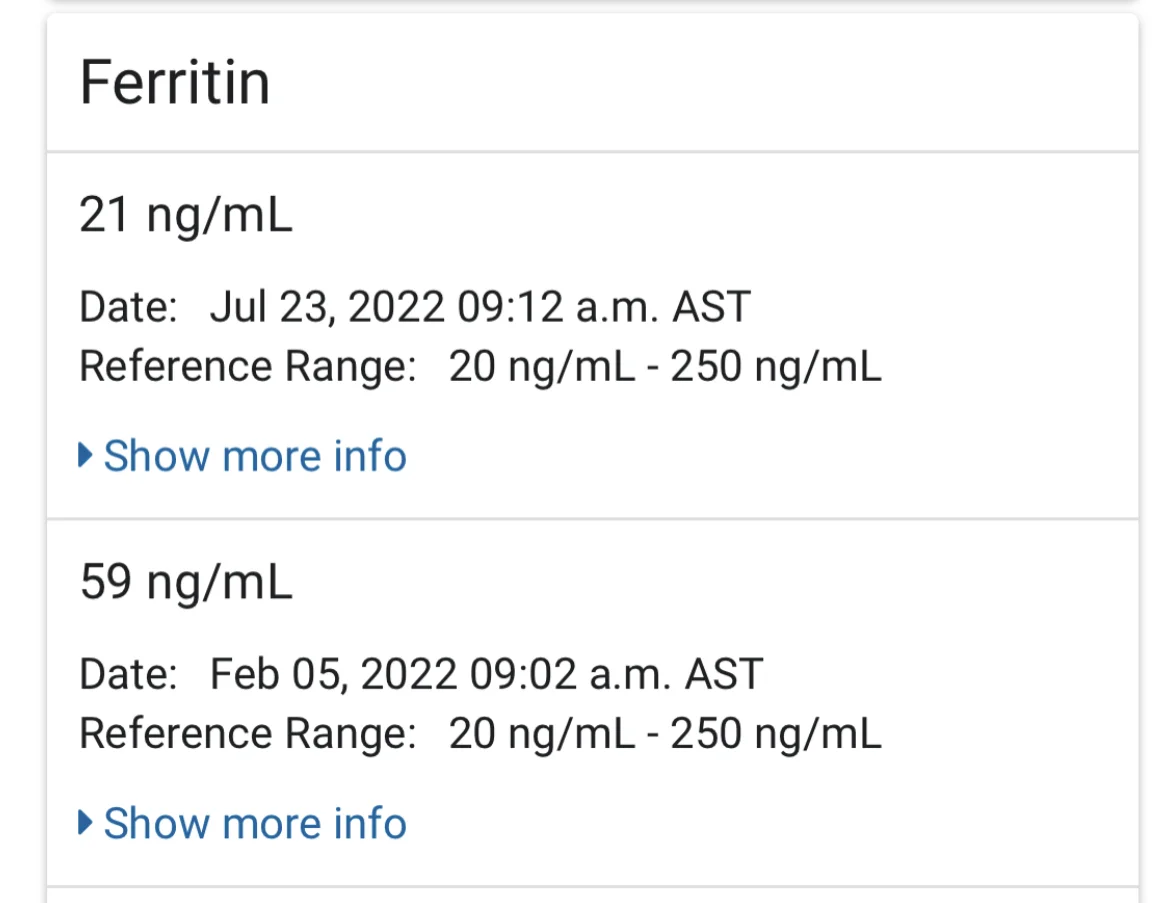Click "Reference Range:" label under the February result

coord(247,735)
